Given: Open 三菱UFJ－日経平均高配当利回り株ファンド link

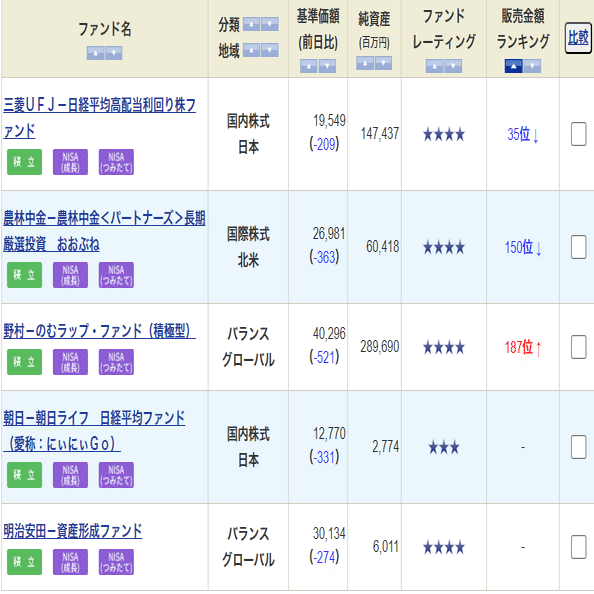Looking at the screenshot, I should pos(100,118).
